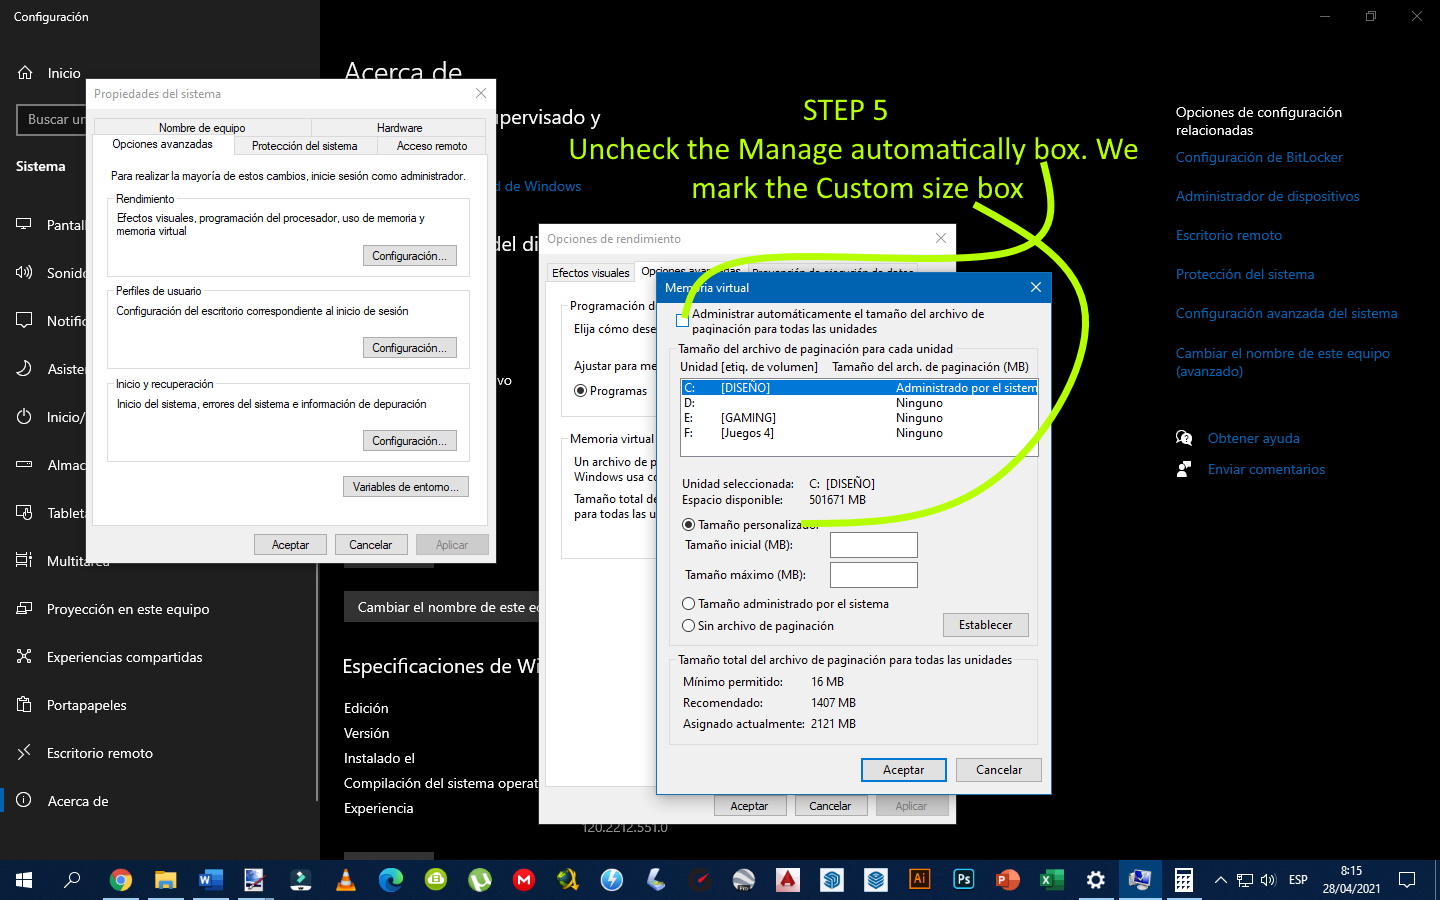1440x900 pixels.
Task: Open Portapapeles clipboard icon
Action: click(24, 704)
